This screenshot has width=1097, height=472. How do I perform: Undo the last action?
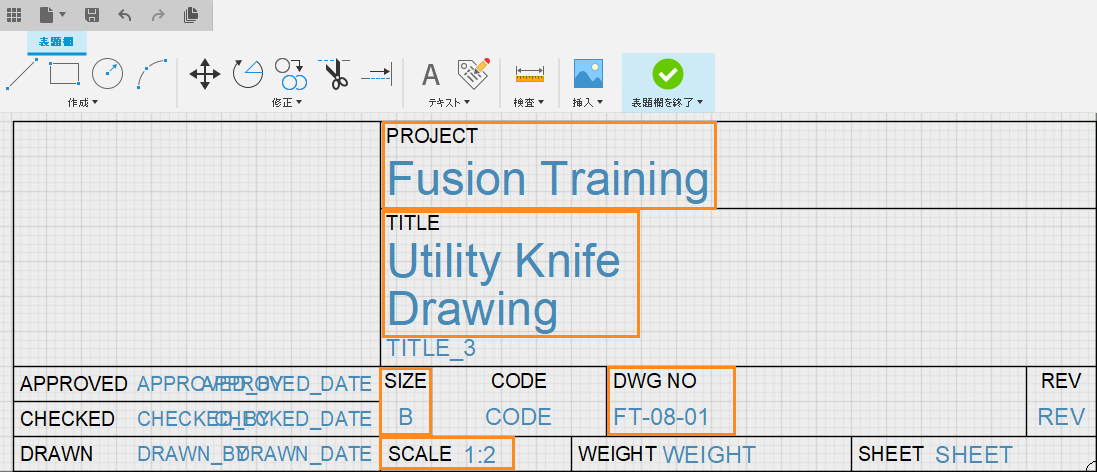pos(125,14)
